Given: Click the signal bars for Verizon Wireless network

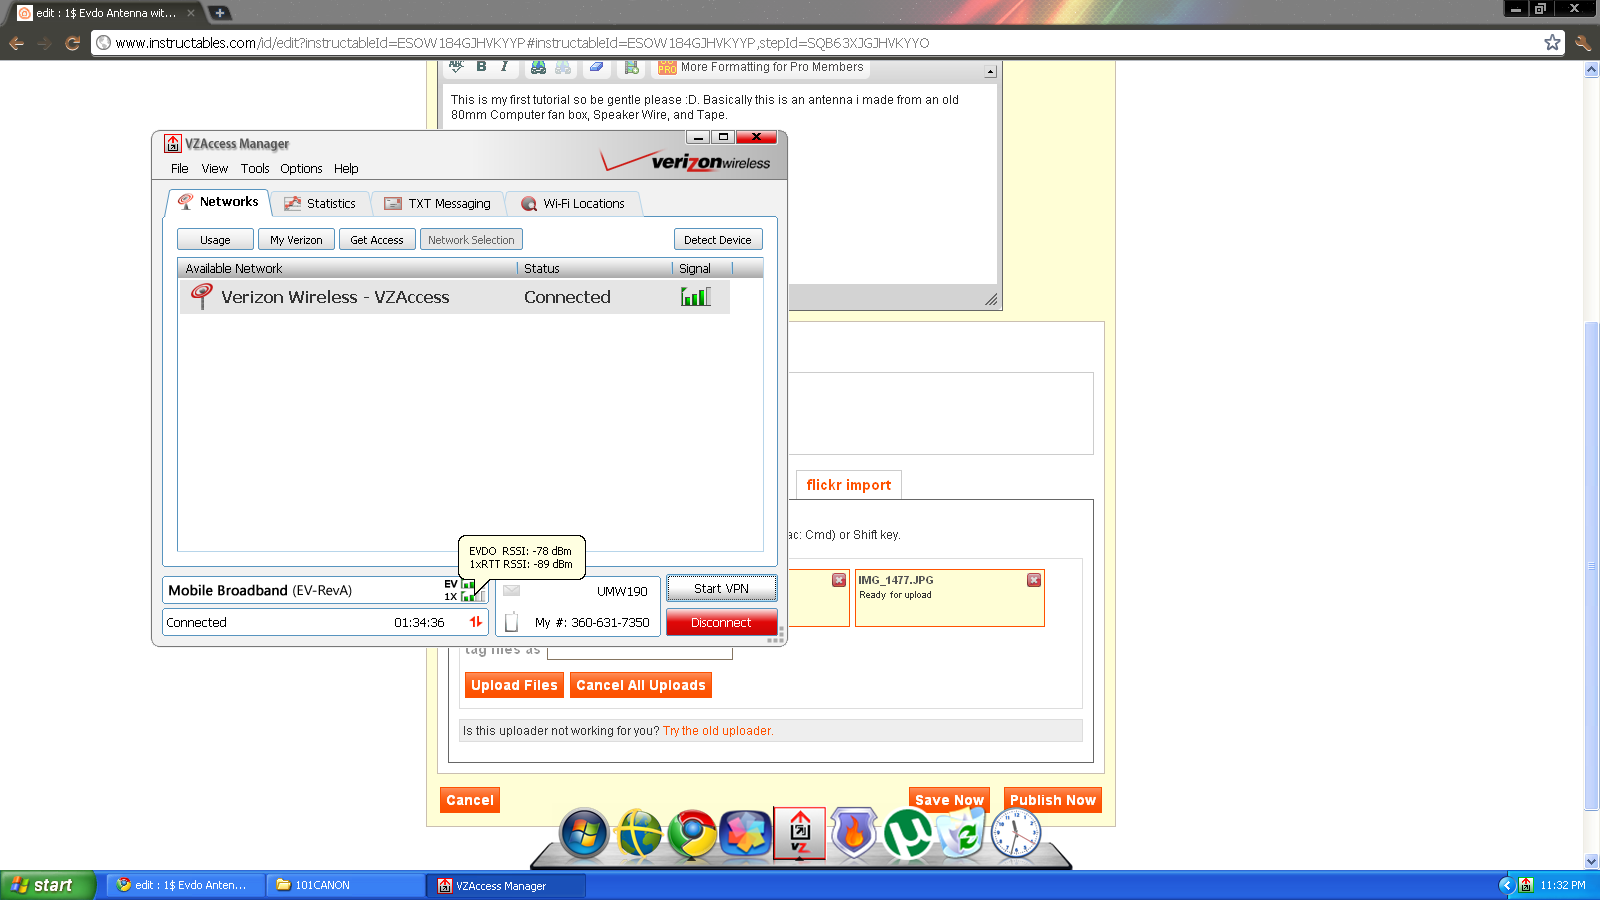Looking at the screenshot, I should point(696,296).
